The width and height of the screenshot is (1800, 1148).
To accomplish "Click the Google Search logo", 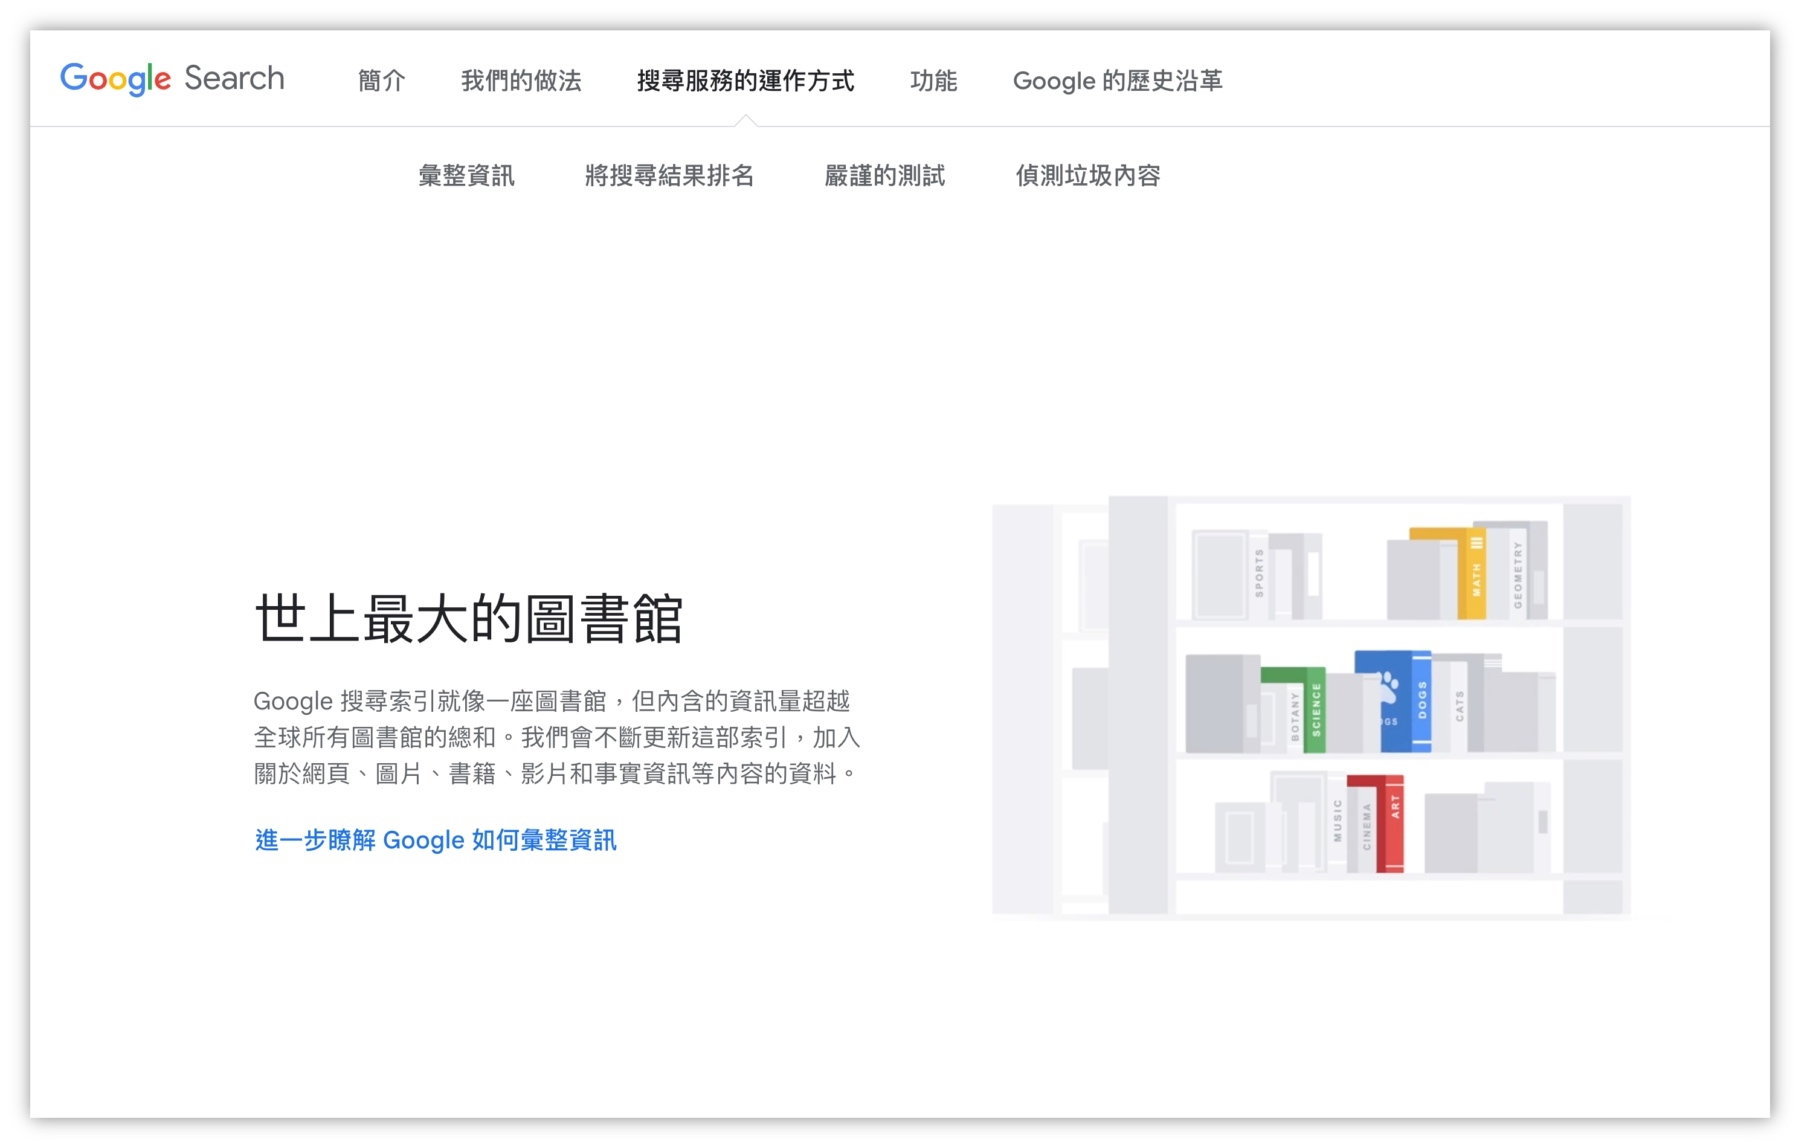I will coord(171,79).
